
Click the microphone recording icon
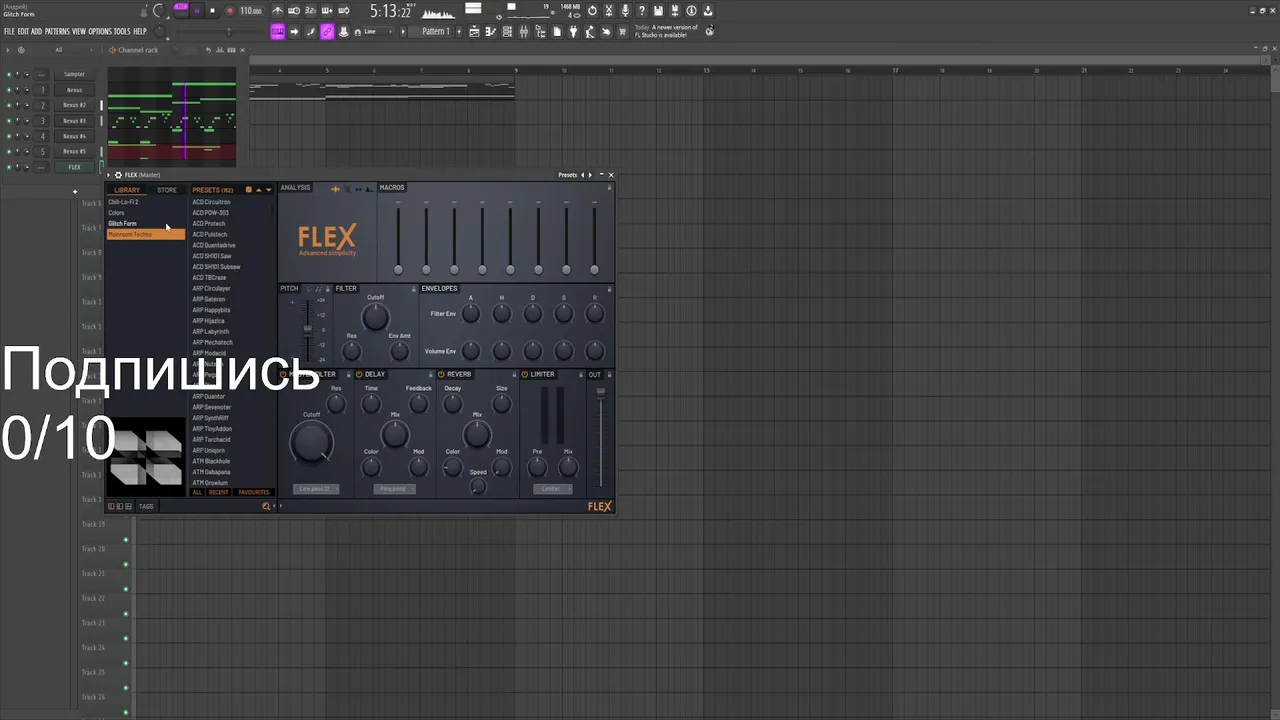tap(626, 11)
